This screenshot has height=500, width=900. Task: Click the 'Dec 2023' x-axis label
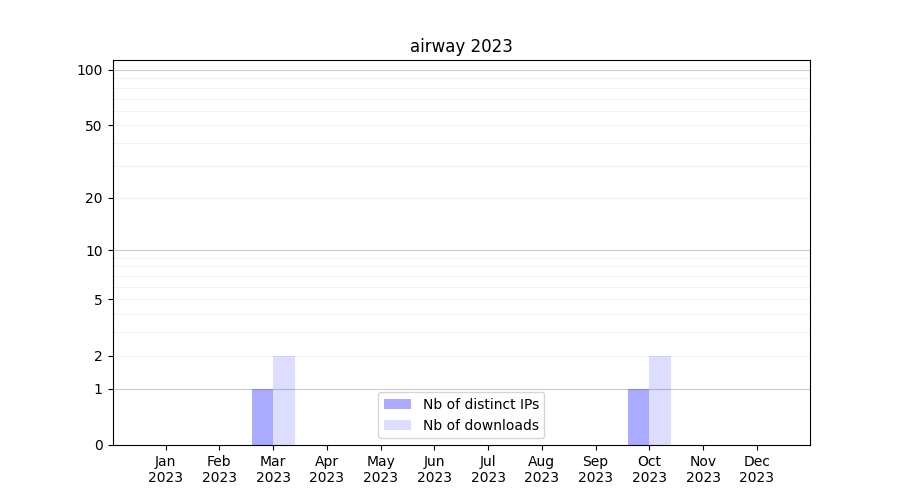757,469
